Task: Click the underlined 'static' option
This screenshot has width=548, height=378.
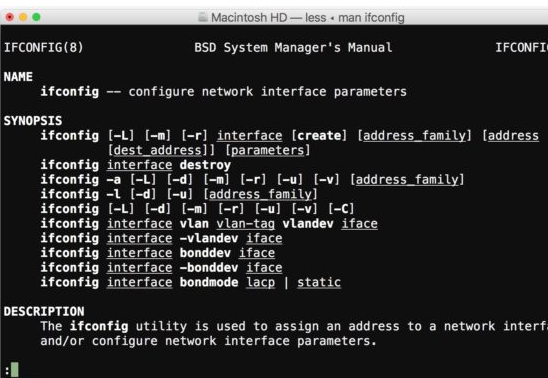Action: [x=319, y=282]
